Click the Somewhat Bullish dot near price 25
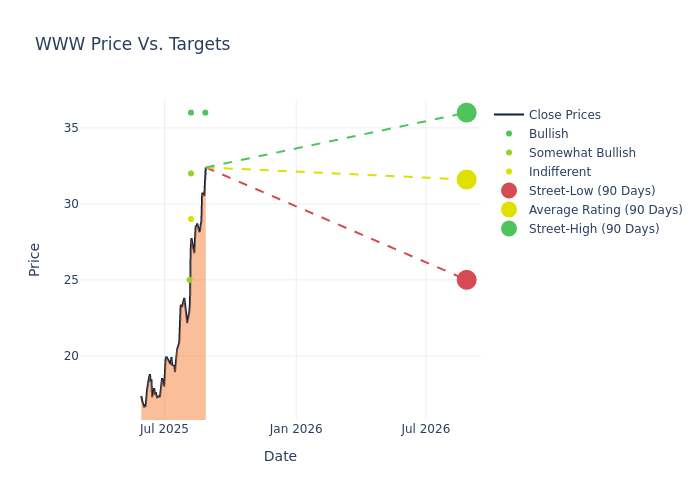The image size is (700, 500). [x=189, y=280]
